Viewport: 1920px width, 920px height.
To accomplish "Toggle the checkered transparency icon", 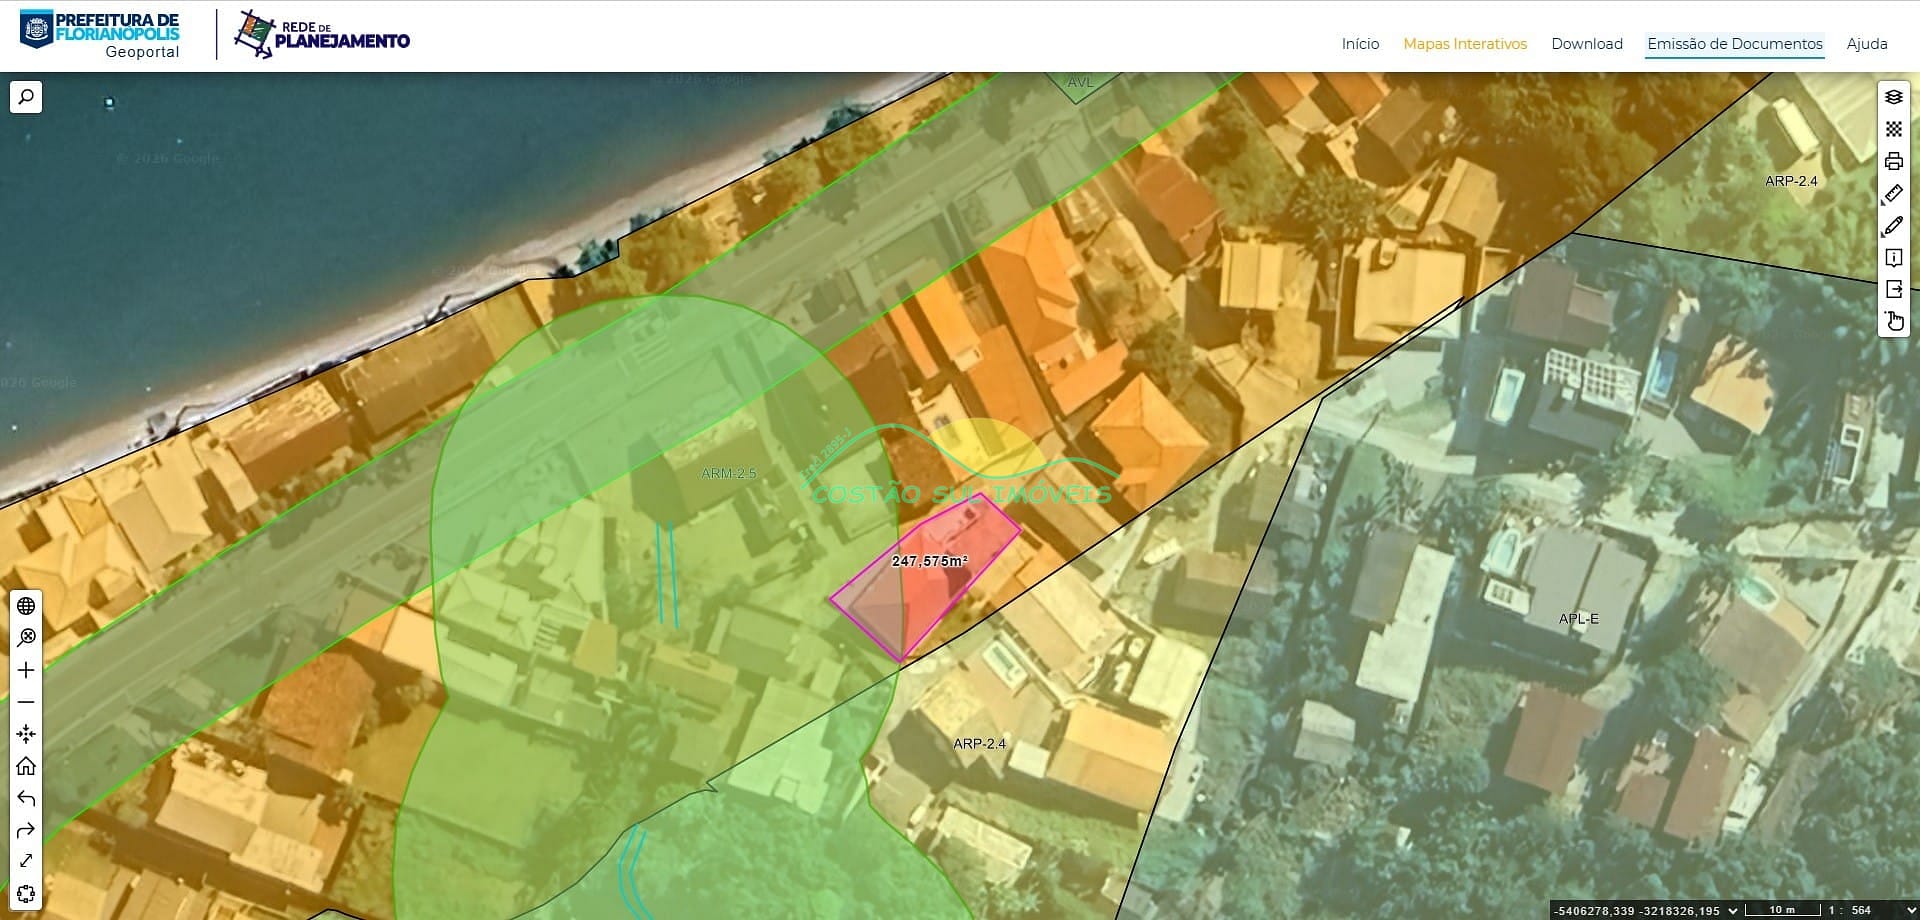I will (1893, 129).
